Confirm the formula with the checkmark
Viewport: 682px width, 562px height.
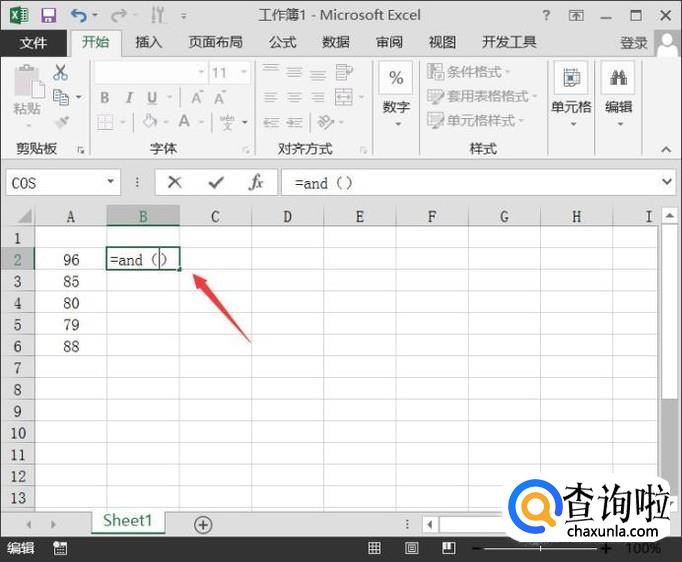click(x=216, y=182)
